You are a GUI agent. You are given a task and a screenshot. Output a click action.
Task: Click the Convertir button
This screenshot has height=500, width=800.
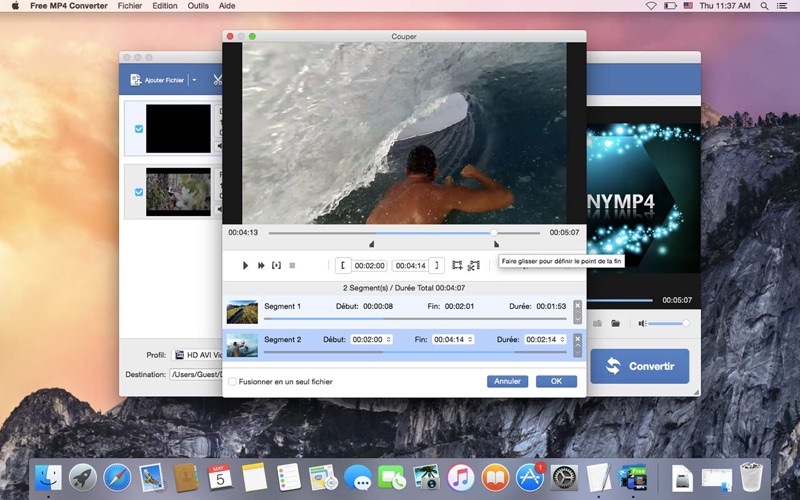click(639, 366)
